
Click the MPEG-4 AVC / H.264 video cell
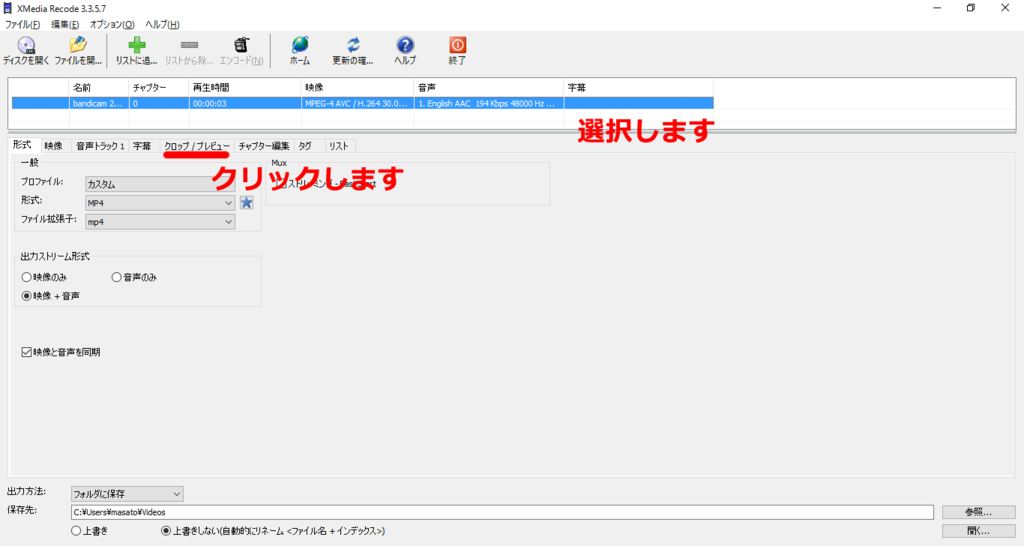[357, 103]
